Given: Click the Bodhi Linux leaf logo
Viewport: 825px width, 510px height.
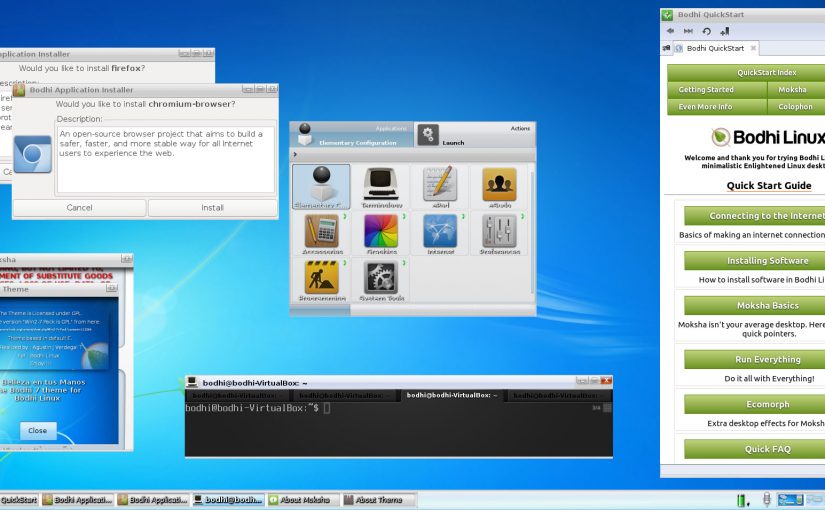Looking at the screenshot, I should click(720, 137).
